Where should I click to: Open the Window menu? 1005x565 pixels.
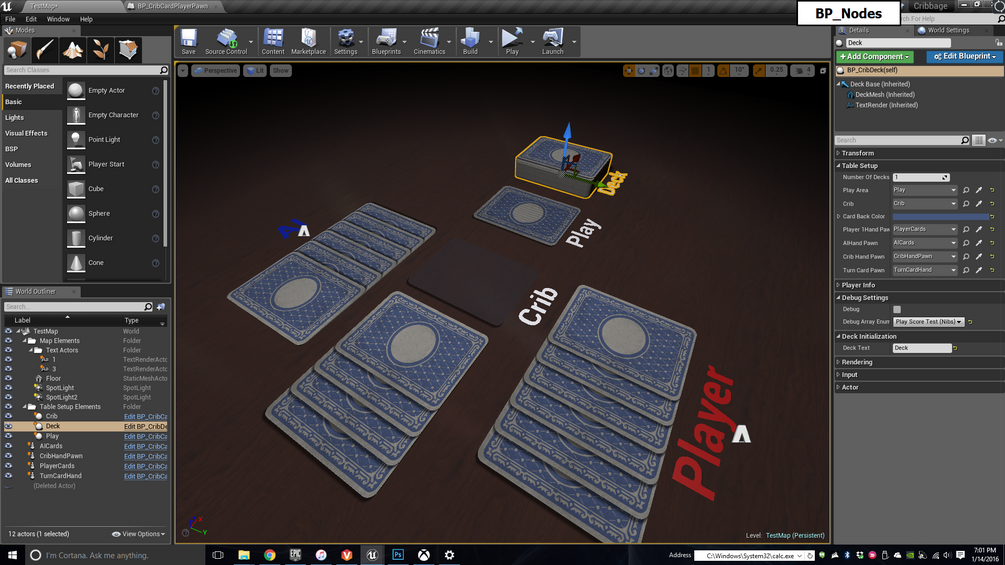pyautogui.click(x=58, y=19)
